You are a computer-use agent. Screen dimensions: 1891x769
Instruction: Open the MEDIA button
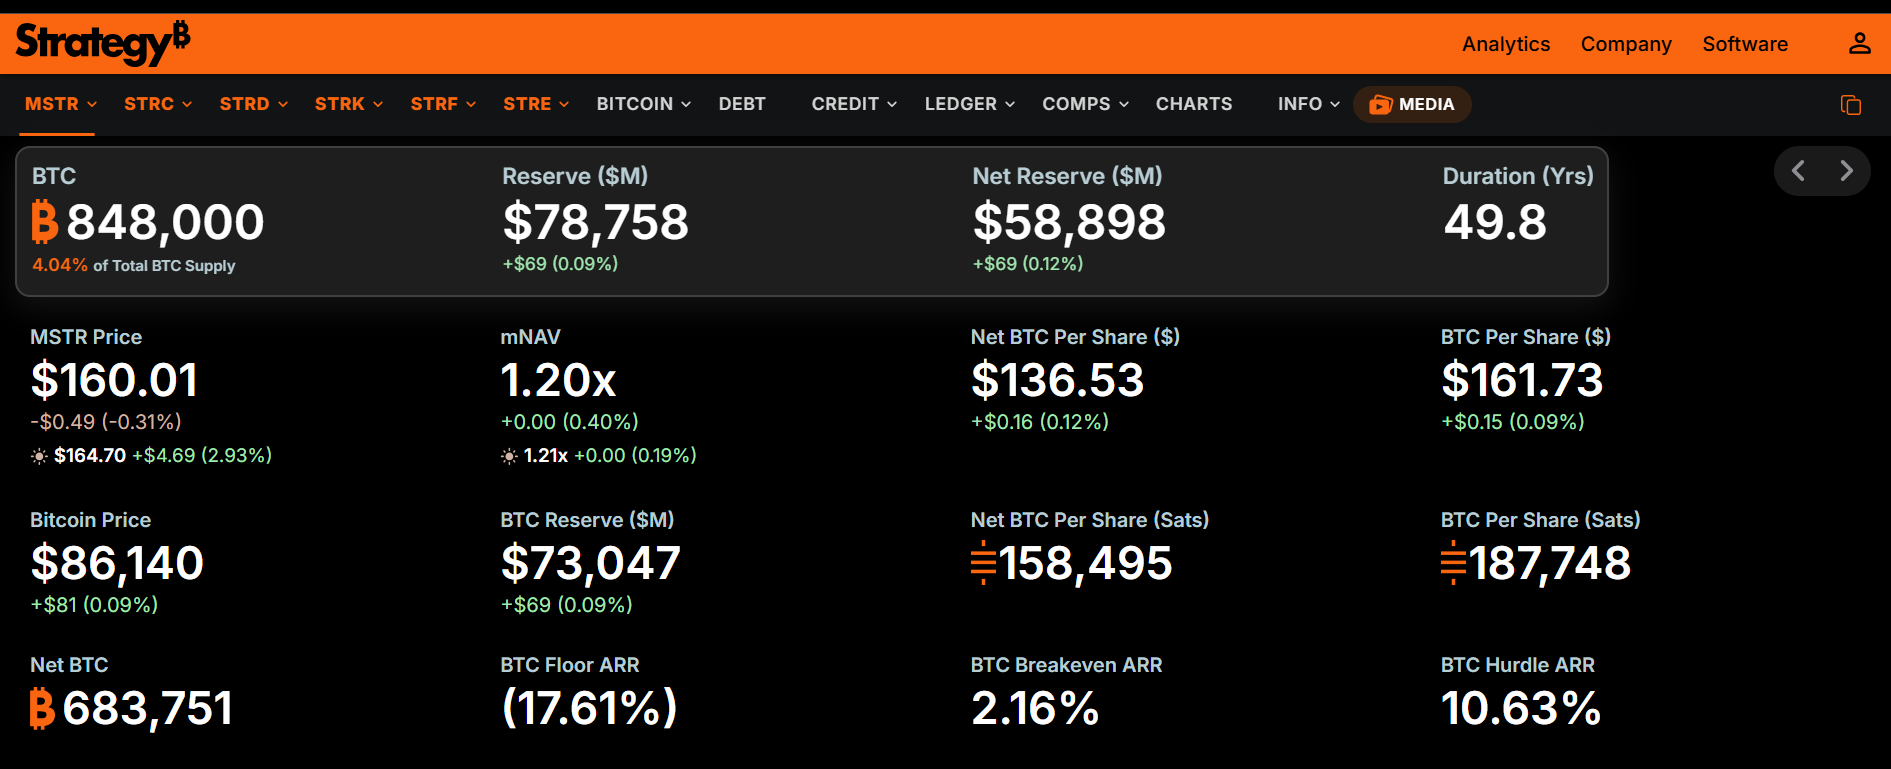click(1411, 104)
